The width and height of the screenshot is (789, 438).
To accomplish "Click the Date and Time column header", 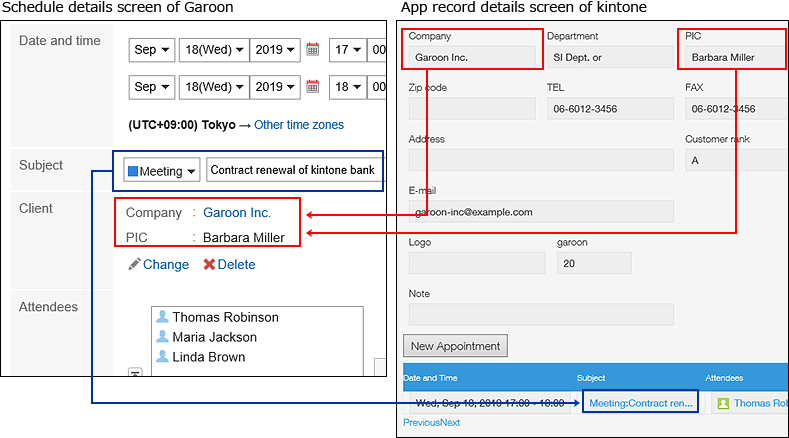I will coord(430,378).
